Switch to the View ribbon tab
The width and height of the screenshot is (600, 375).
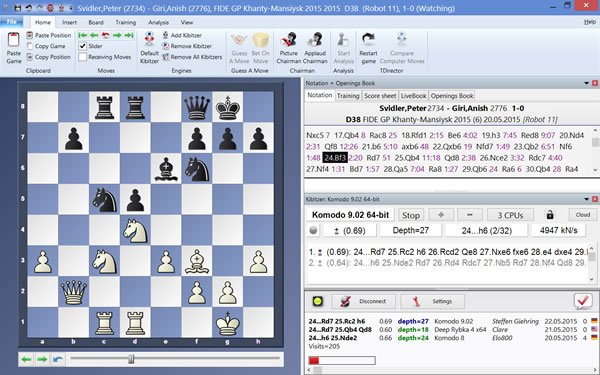[187, 22]
